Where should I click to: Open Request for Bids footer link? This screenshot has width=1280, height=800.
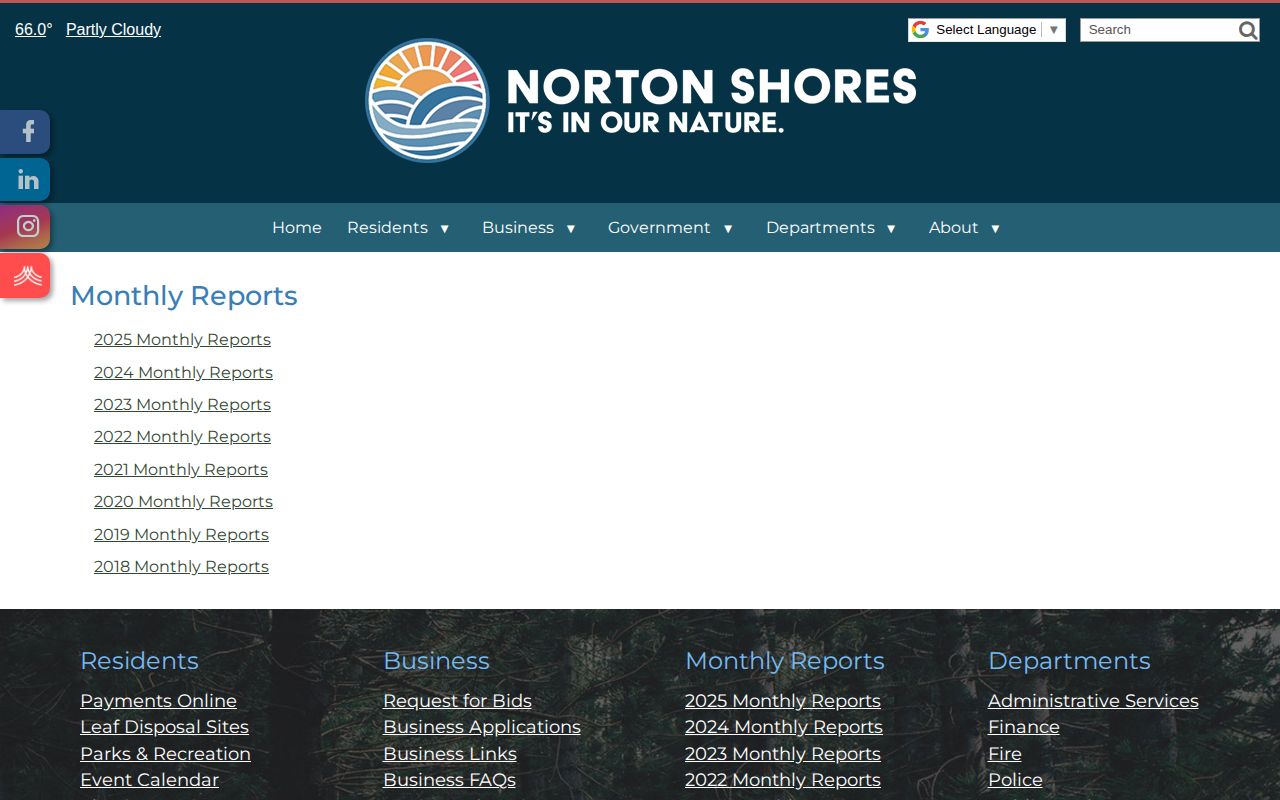457,701
